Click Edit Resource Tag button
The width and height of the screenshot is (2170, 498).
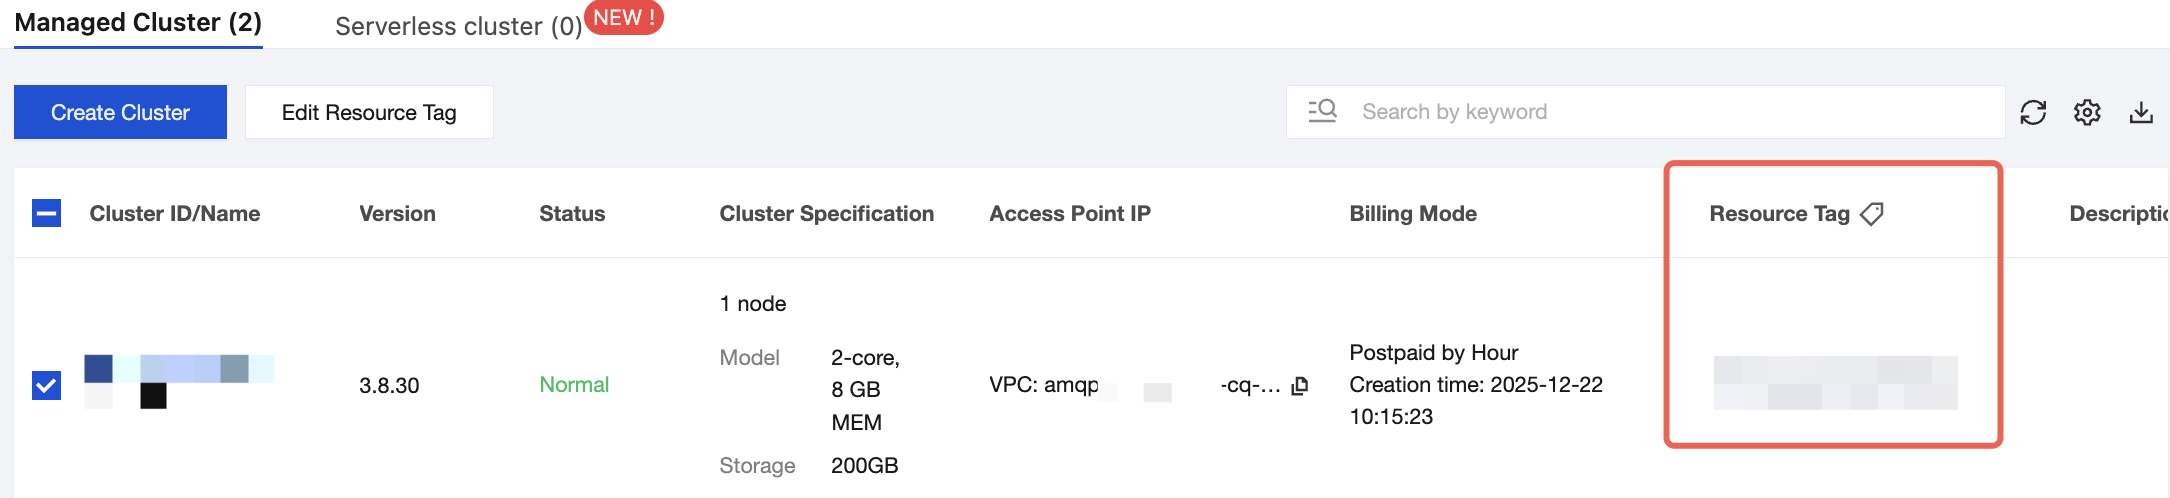click(369, 112)
